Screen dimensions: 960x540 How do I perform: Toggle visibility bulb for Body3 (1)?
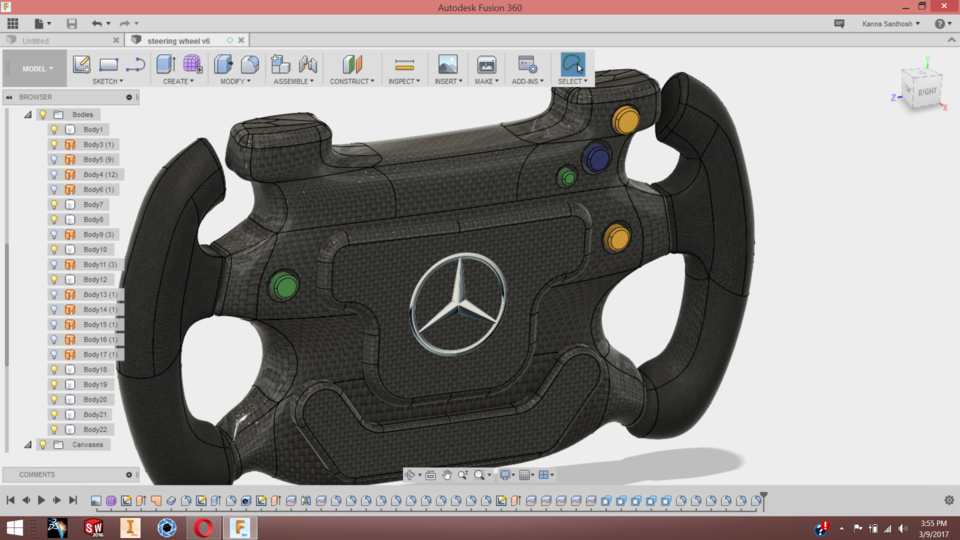54,144
